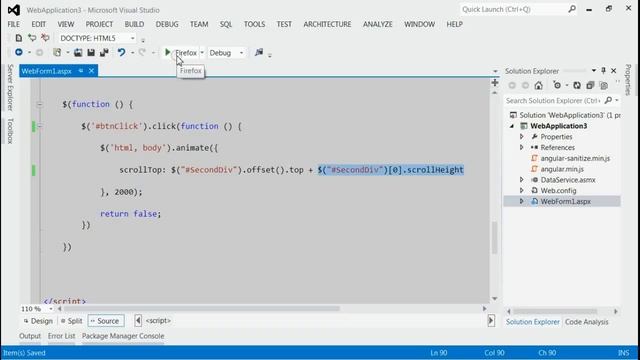Click the green arrows icon in HTML toolbar
Image resolution: width=640 pixels, height=360 pixels.
click(32, 38)
